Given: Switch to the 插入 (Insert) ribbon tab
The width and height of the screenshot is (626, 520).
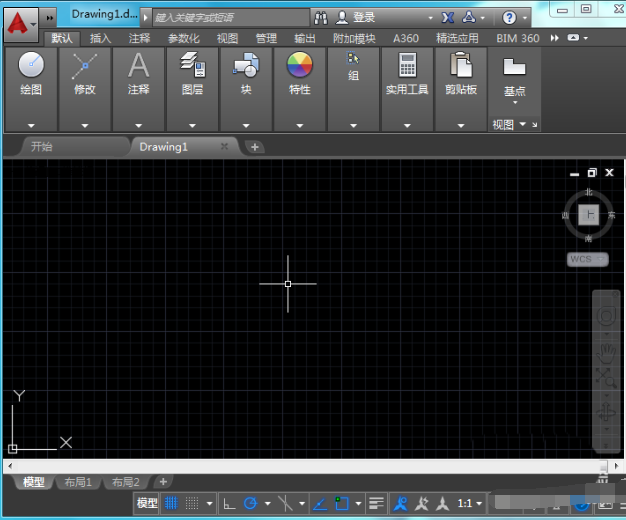Looking at the screenshot, I should pos(100,38).
